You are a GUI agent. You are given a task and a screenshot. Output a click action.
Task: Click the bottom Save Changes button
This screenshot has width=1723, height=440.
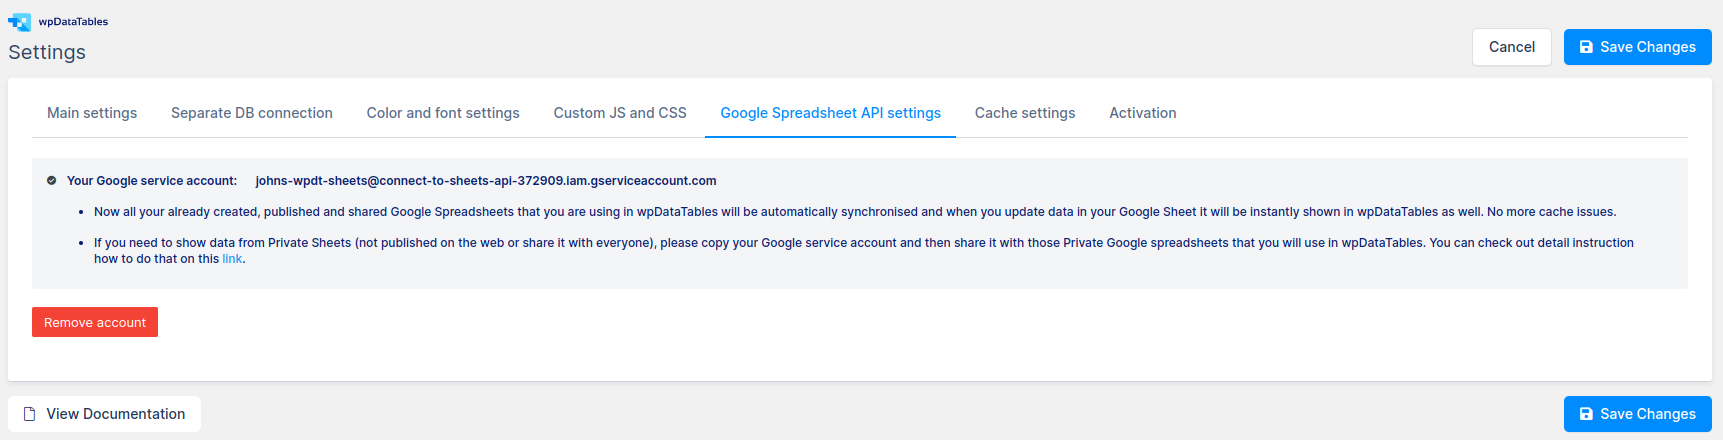1638,414
